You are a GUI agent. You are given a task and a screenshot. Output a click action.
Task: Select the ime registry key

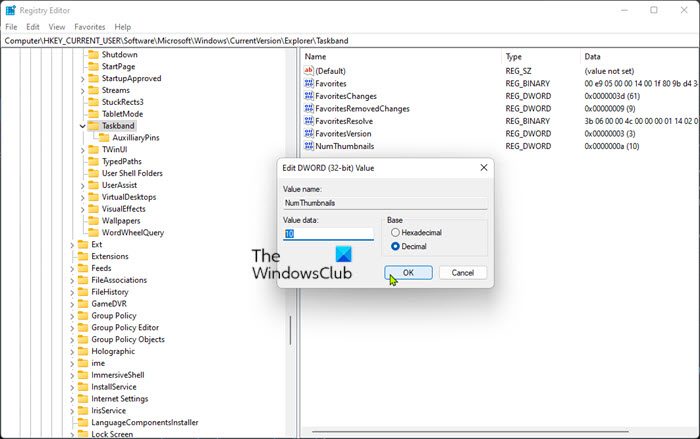98,363
